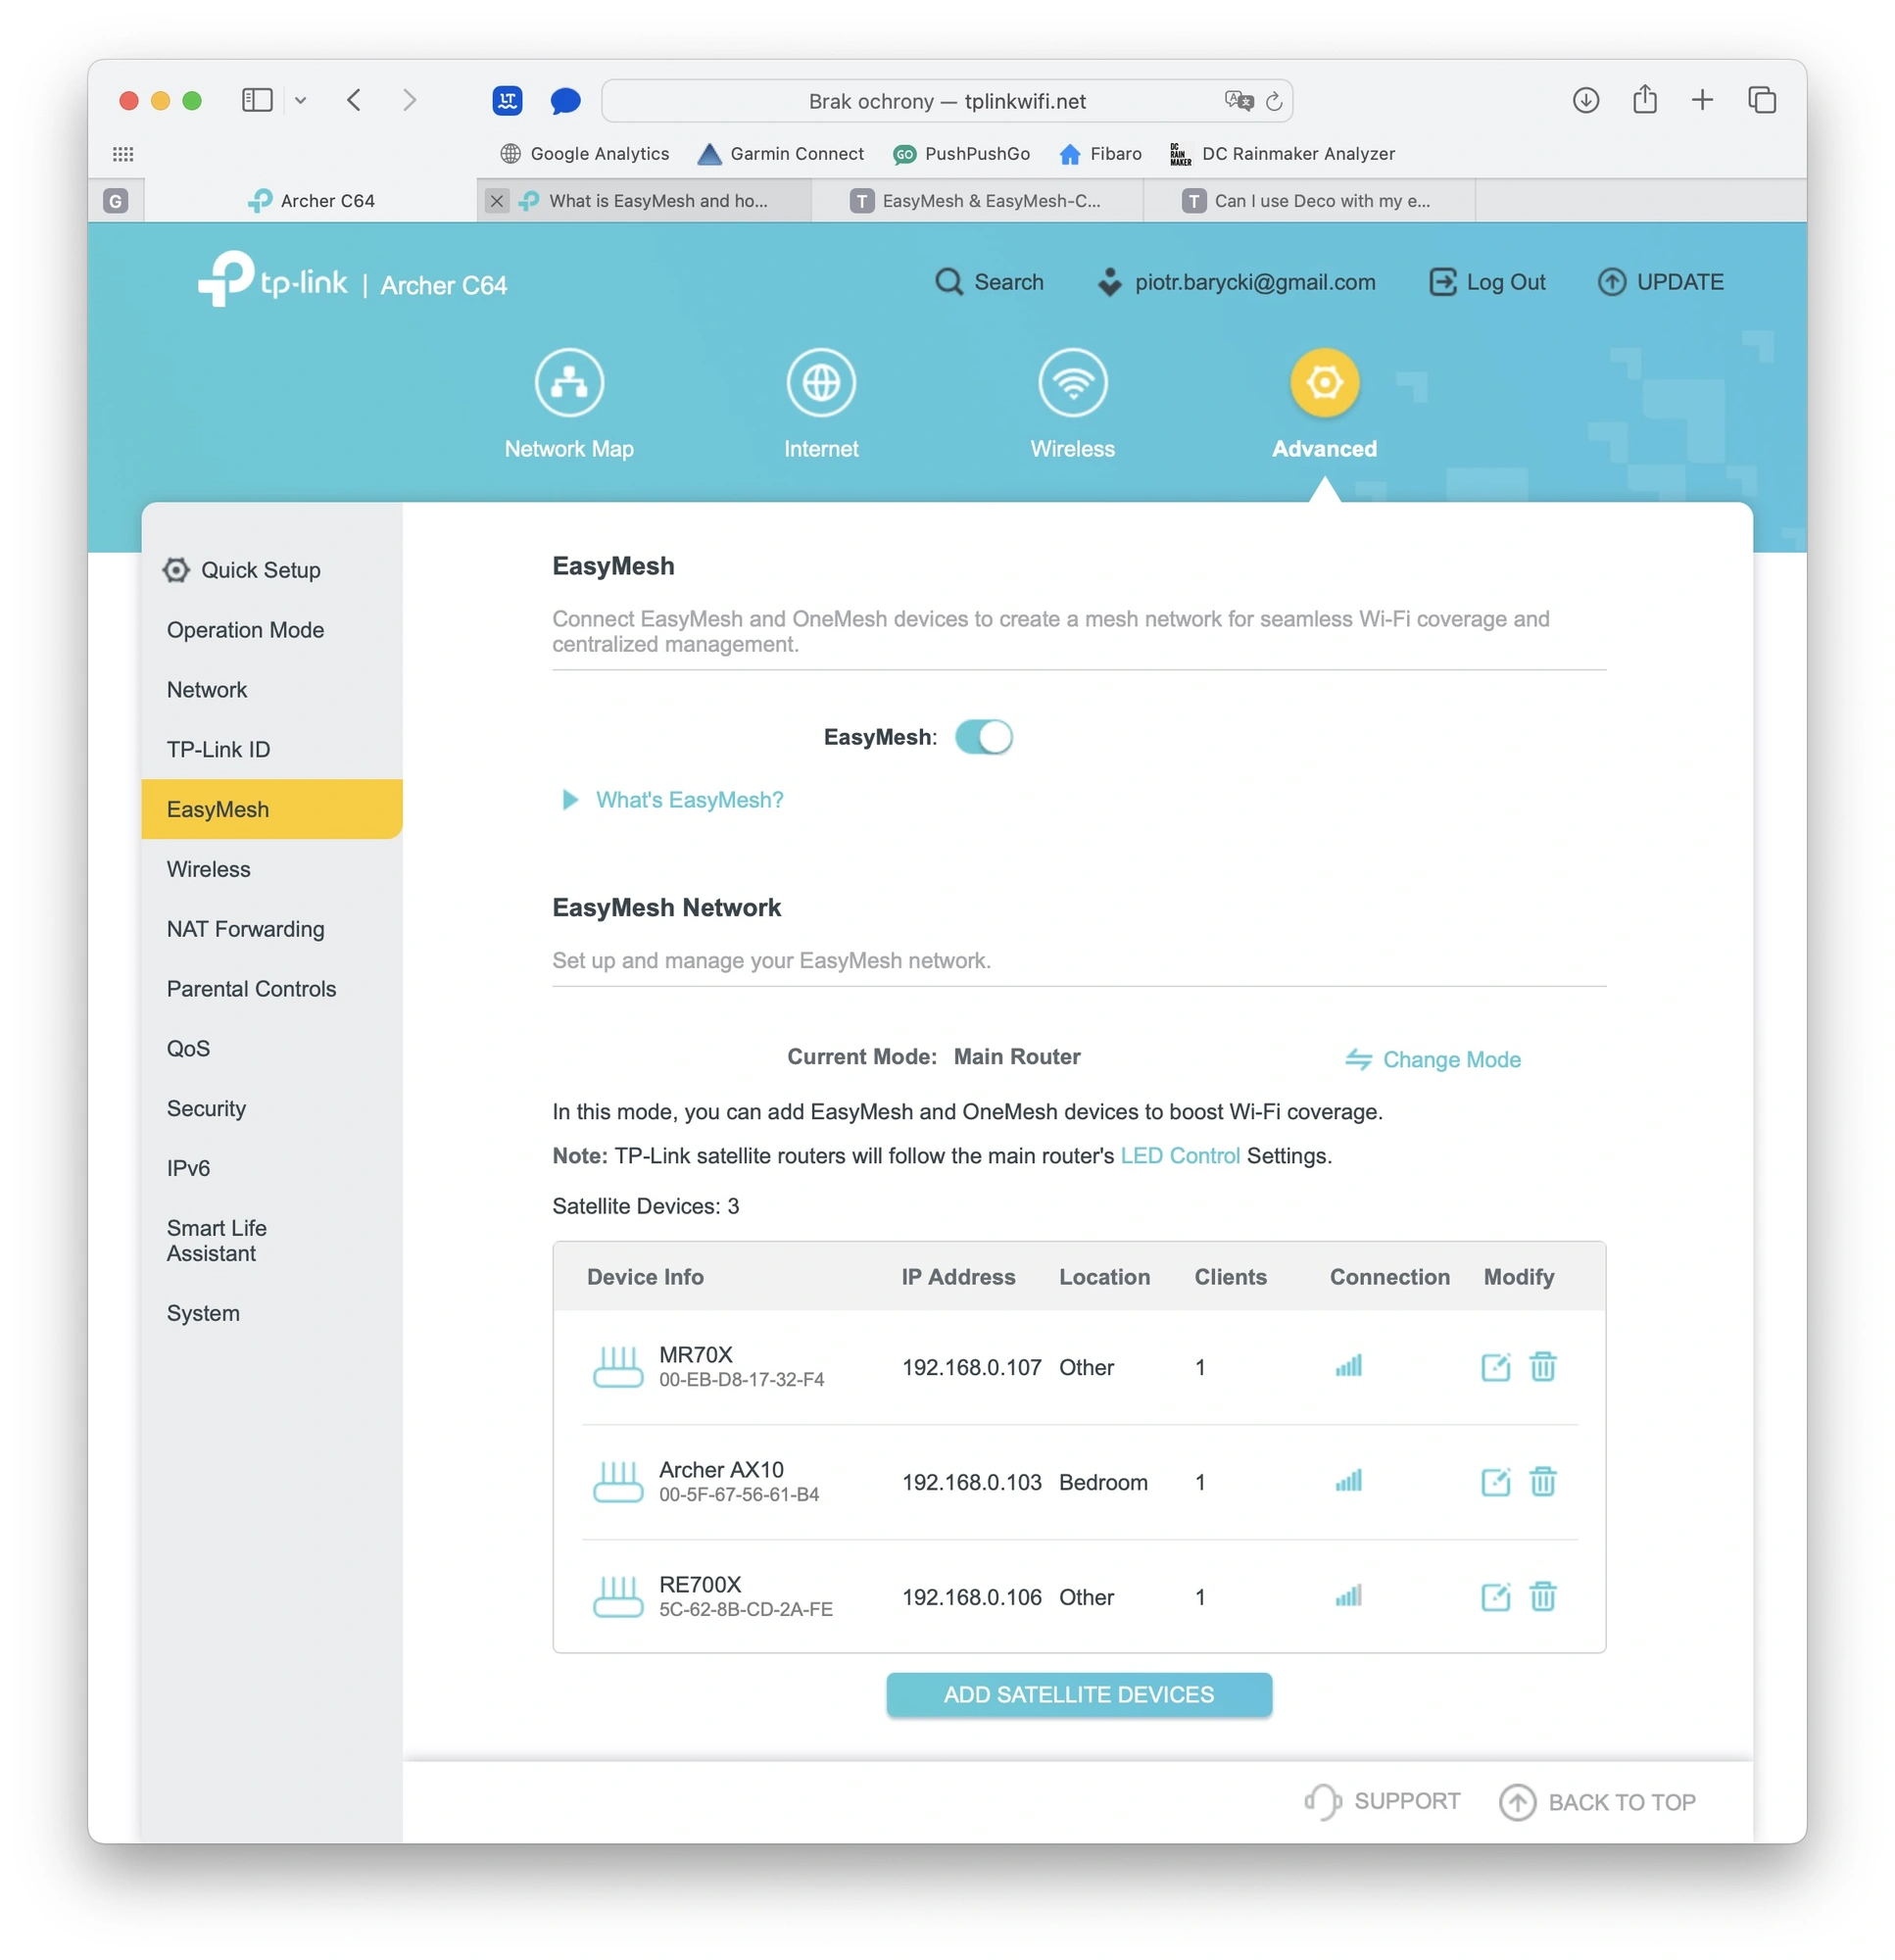Open the blue chat bubble extension icon
The image size is (1895, 1960).
tap(565, 100)
